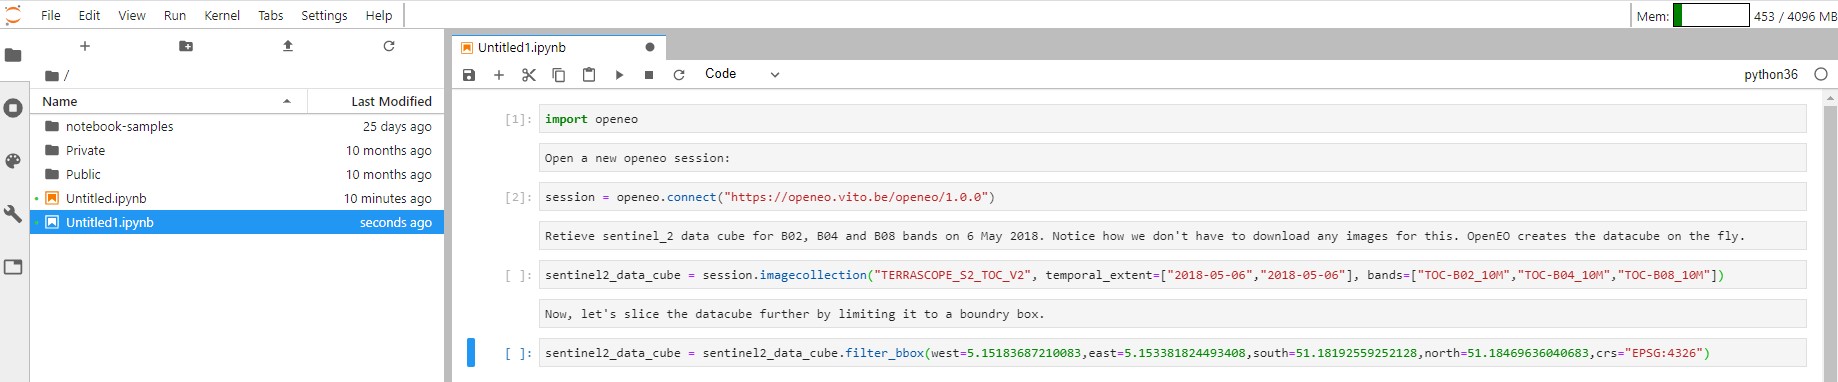Screen dimensions: 1838x382
Task: Save the notebook with disk icon
Action: tap(469, 75)
